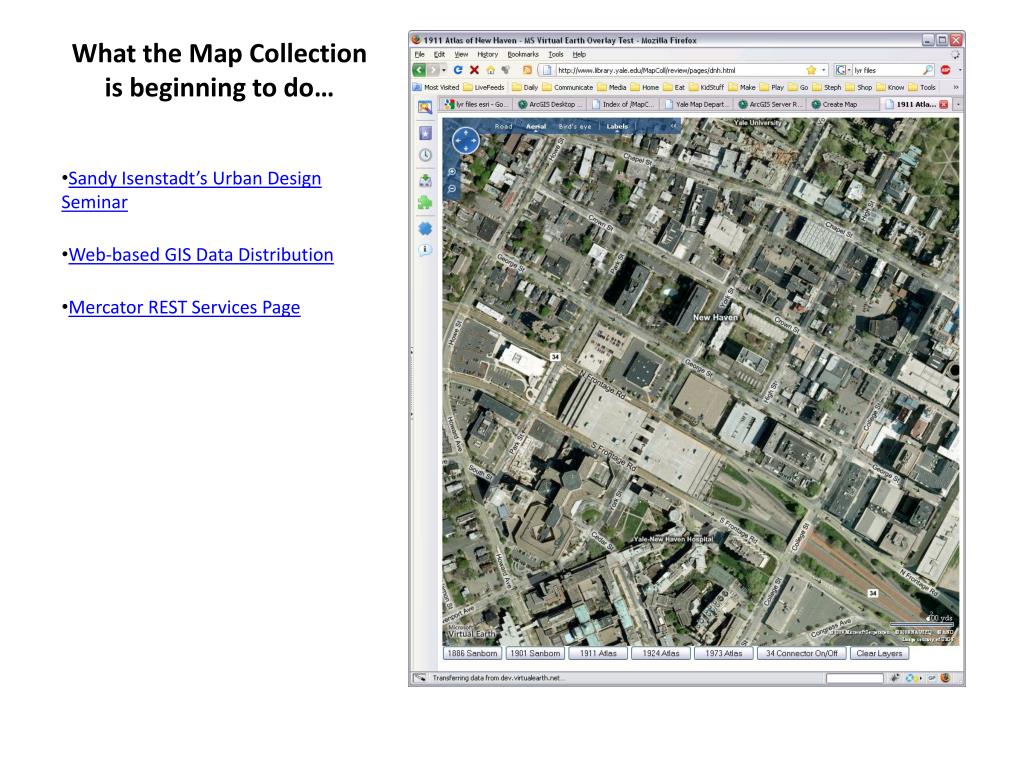The width and height of the screenshot is (1024, 768).
Task: Click the page identity icon in address bar
Action: click(x=547, y=70)
